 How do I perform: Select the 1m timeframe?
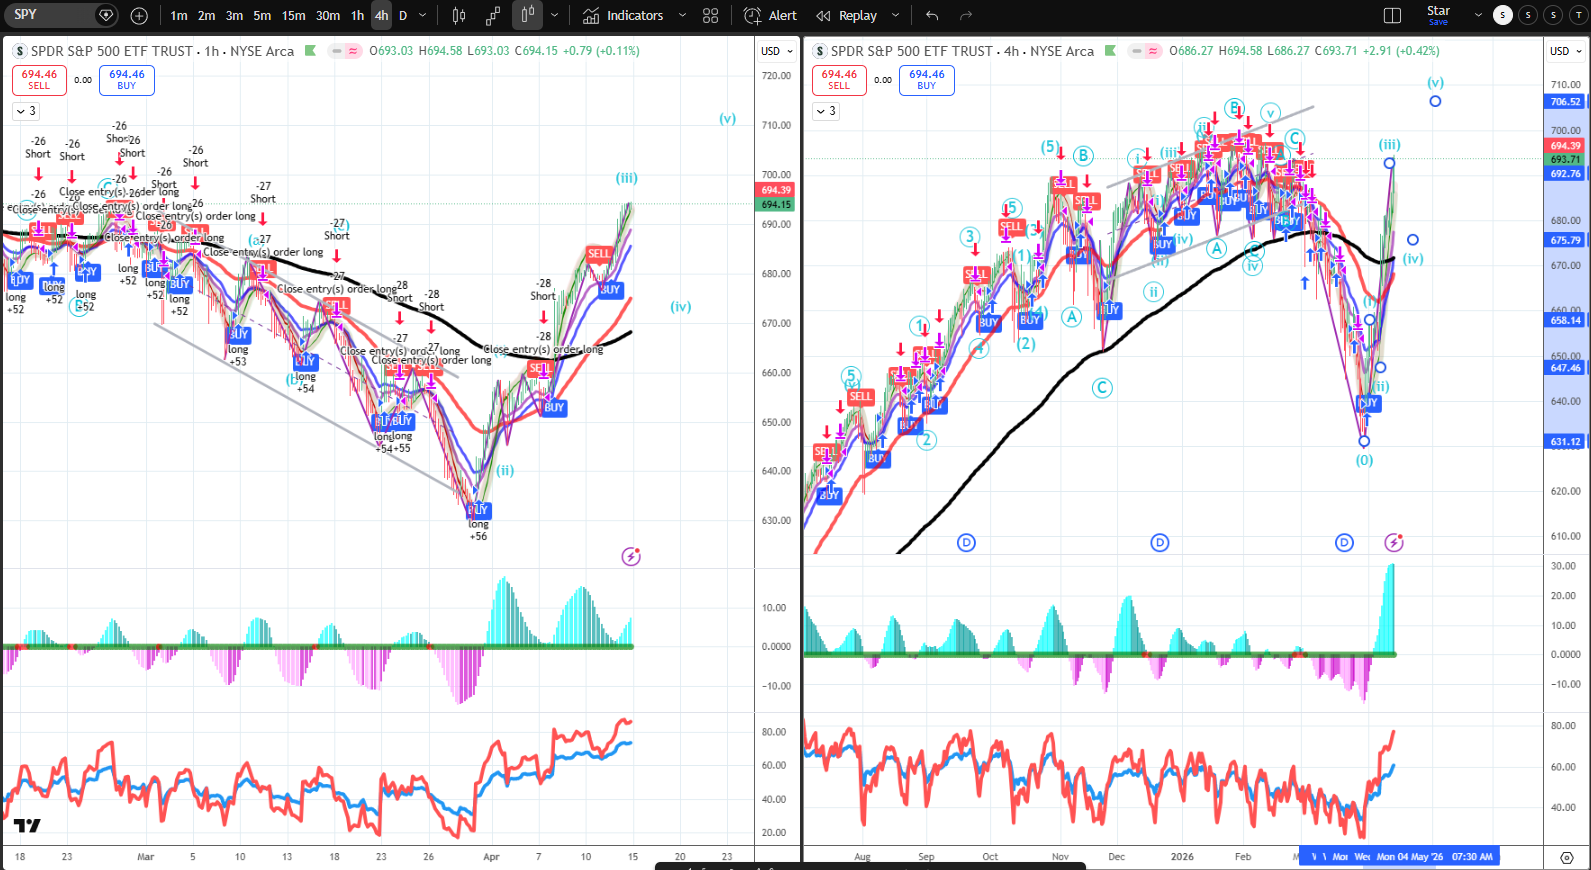[x=179, y=15]
